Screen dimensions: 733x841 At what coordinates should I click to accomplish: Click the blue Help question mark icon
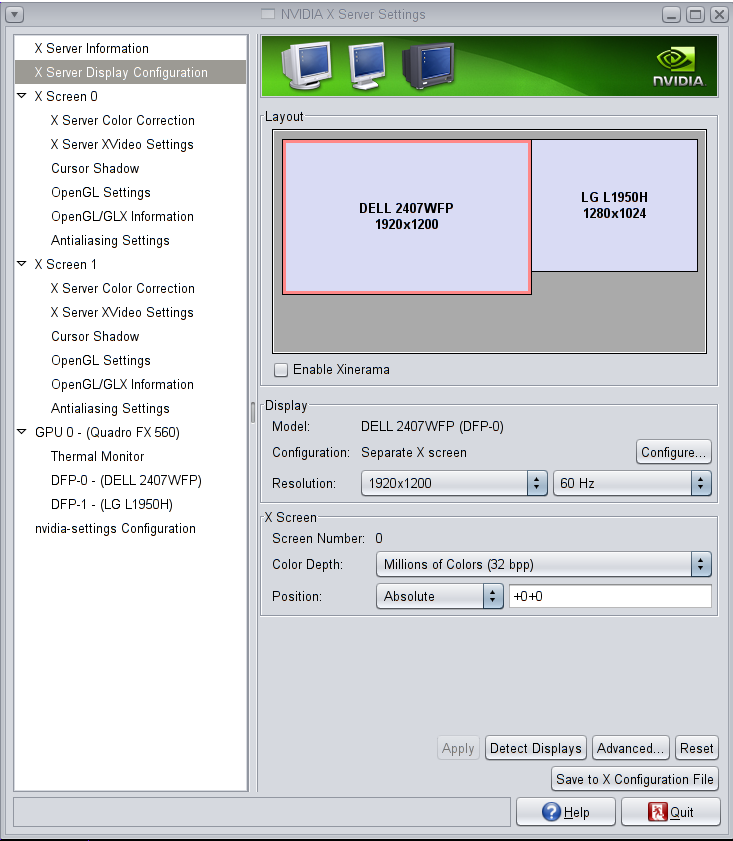coord(551,812)
